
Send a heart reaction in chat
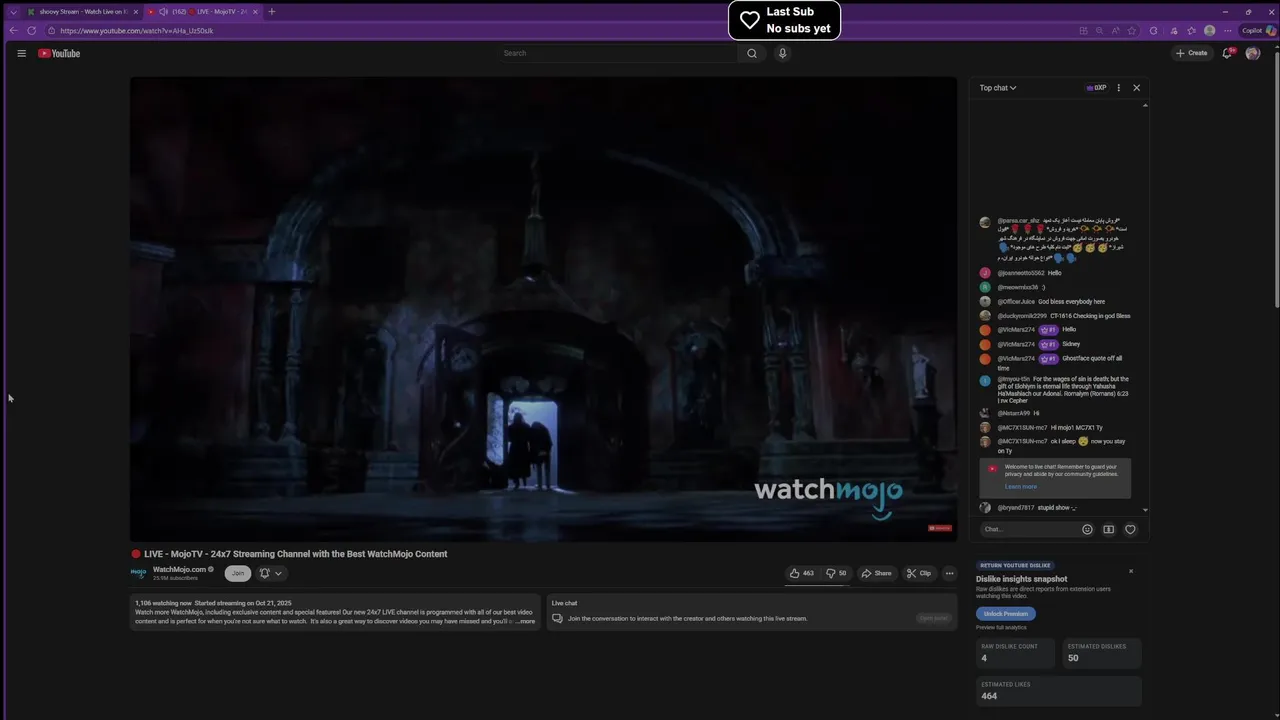(1130, 529)
